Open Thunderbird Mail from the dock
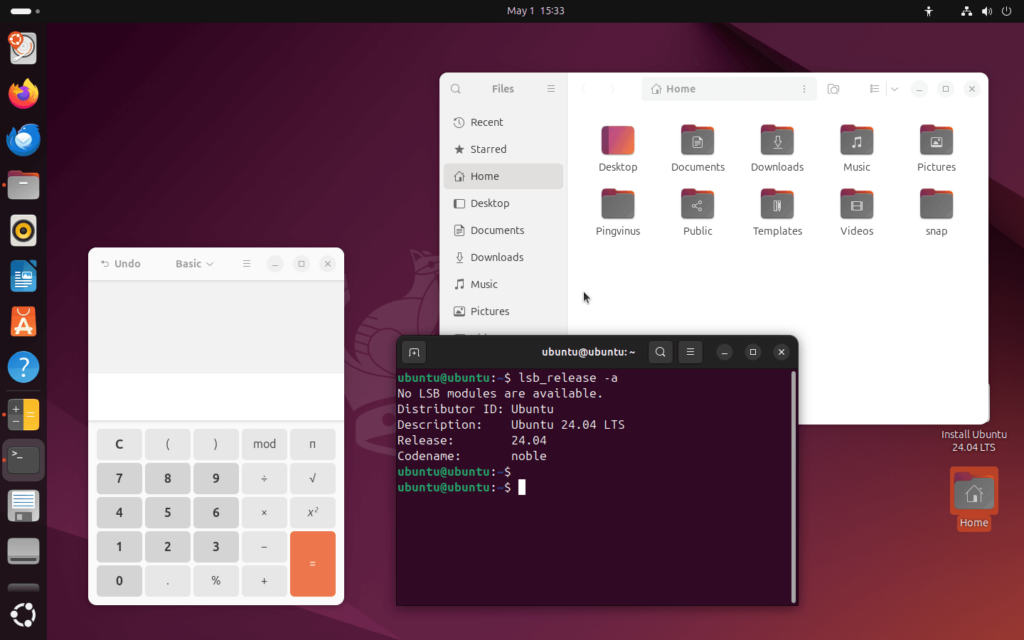Viewport: 1024px width, 640px height. pyautogui.click(x=23, y=140)
